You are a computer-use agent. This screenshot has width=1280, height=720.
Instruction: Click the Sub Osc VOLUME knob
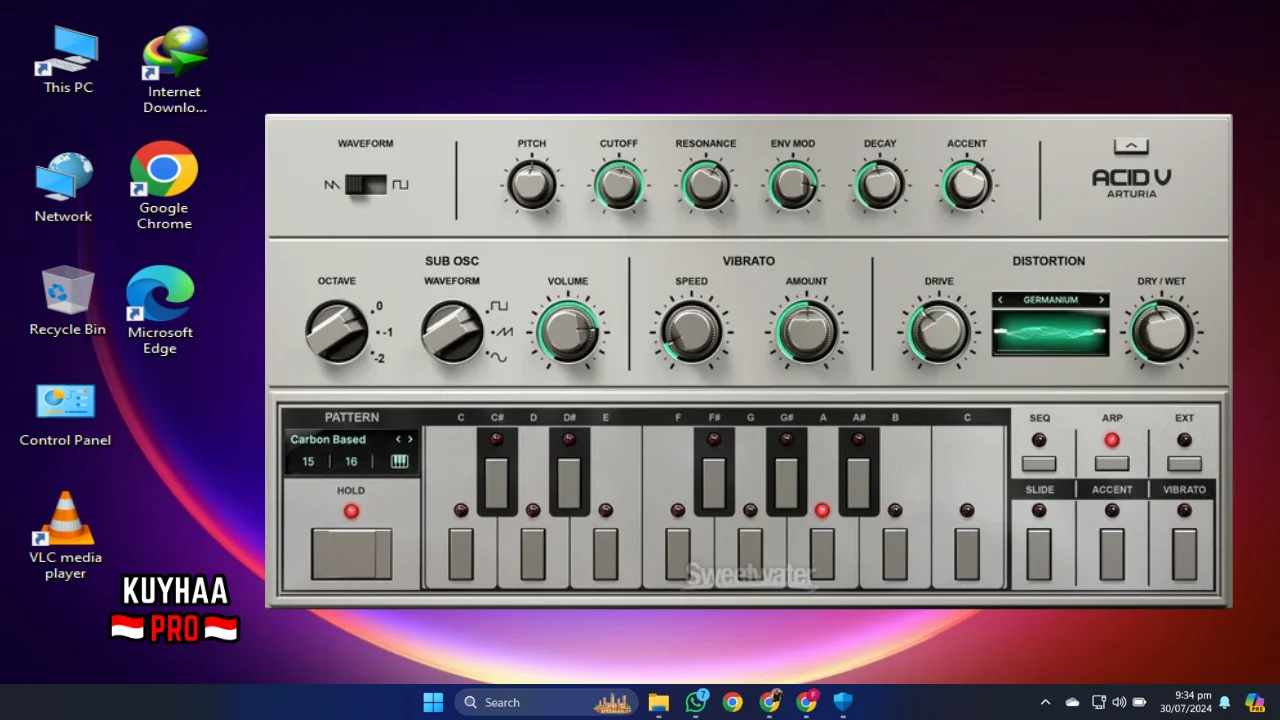pyautogui.click(x=568, y=332)
